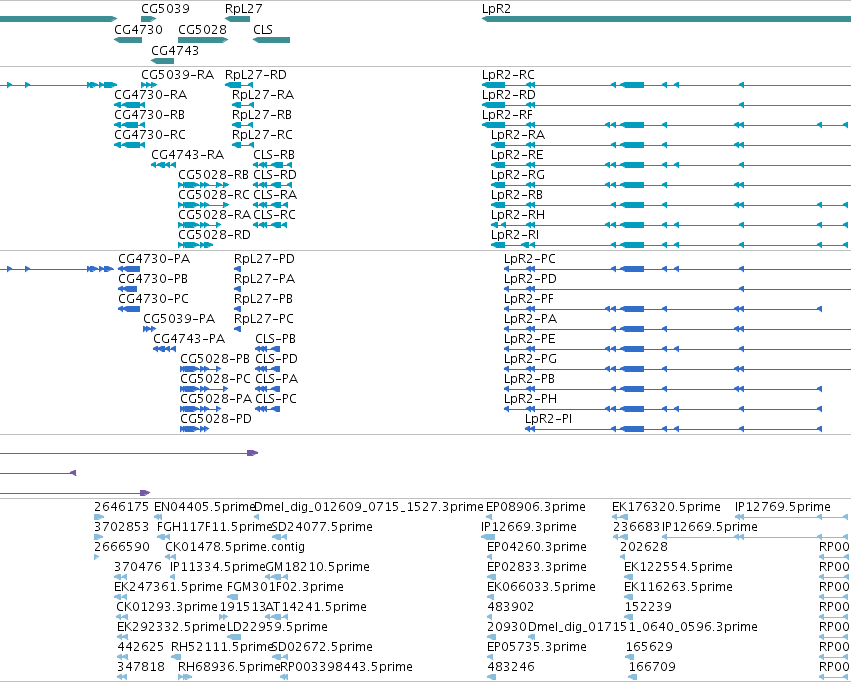
Task: Select EST GM18210.5prime
Action: pos(317,567)
